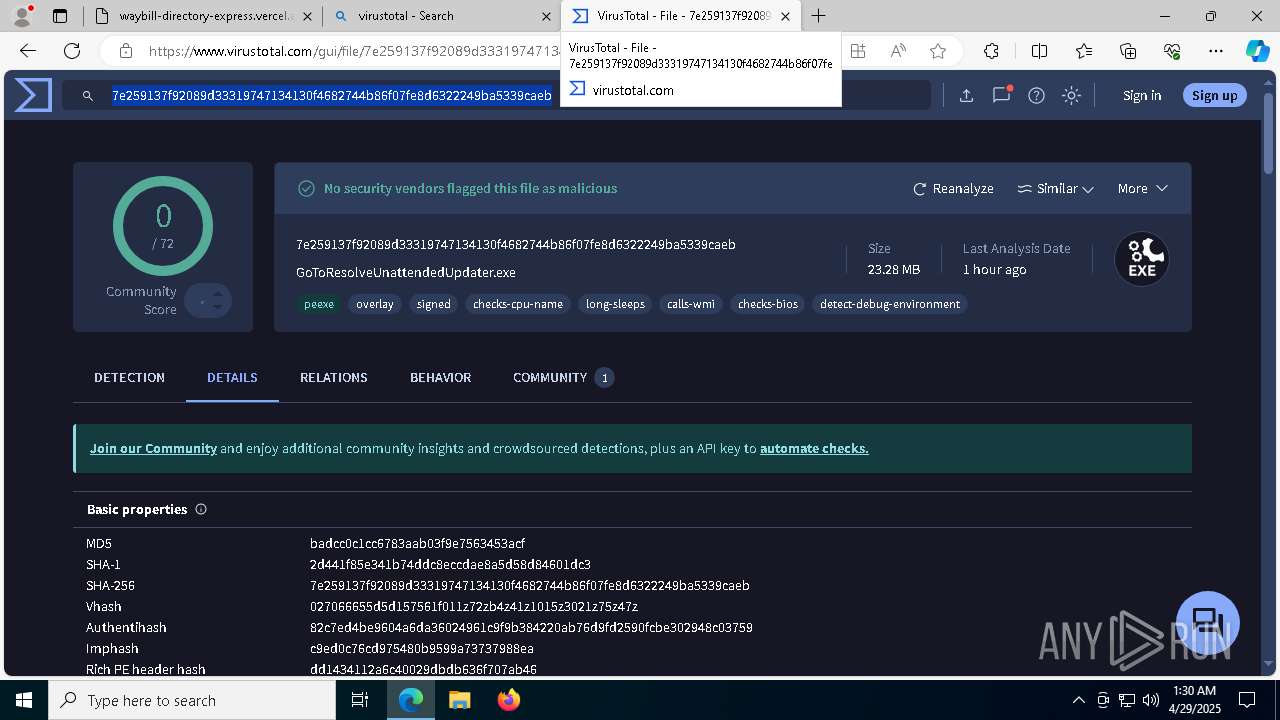The height and width of the screenshot is (720, 1280).
Task: Close the virustotal - Search tab
Action: coord(545,16)
